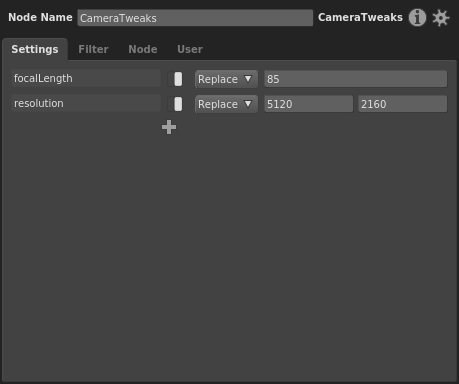Select the resolution tweak name

pyautogui.click(x=86, y=103)
